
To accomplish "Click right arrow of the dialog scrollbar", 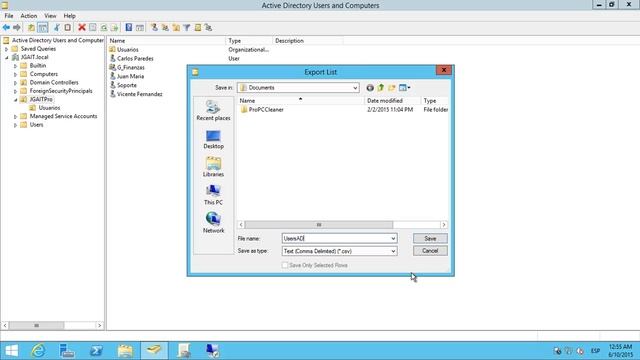I will click(444, 225).
